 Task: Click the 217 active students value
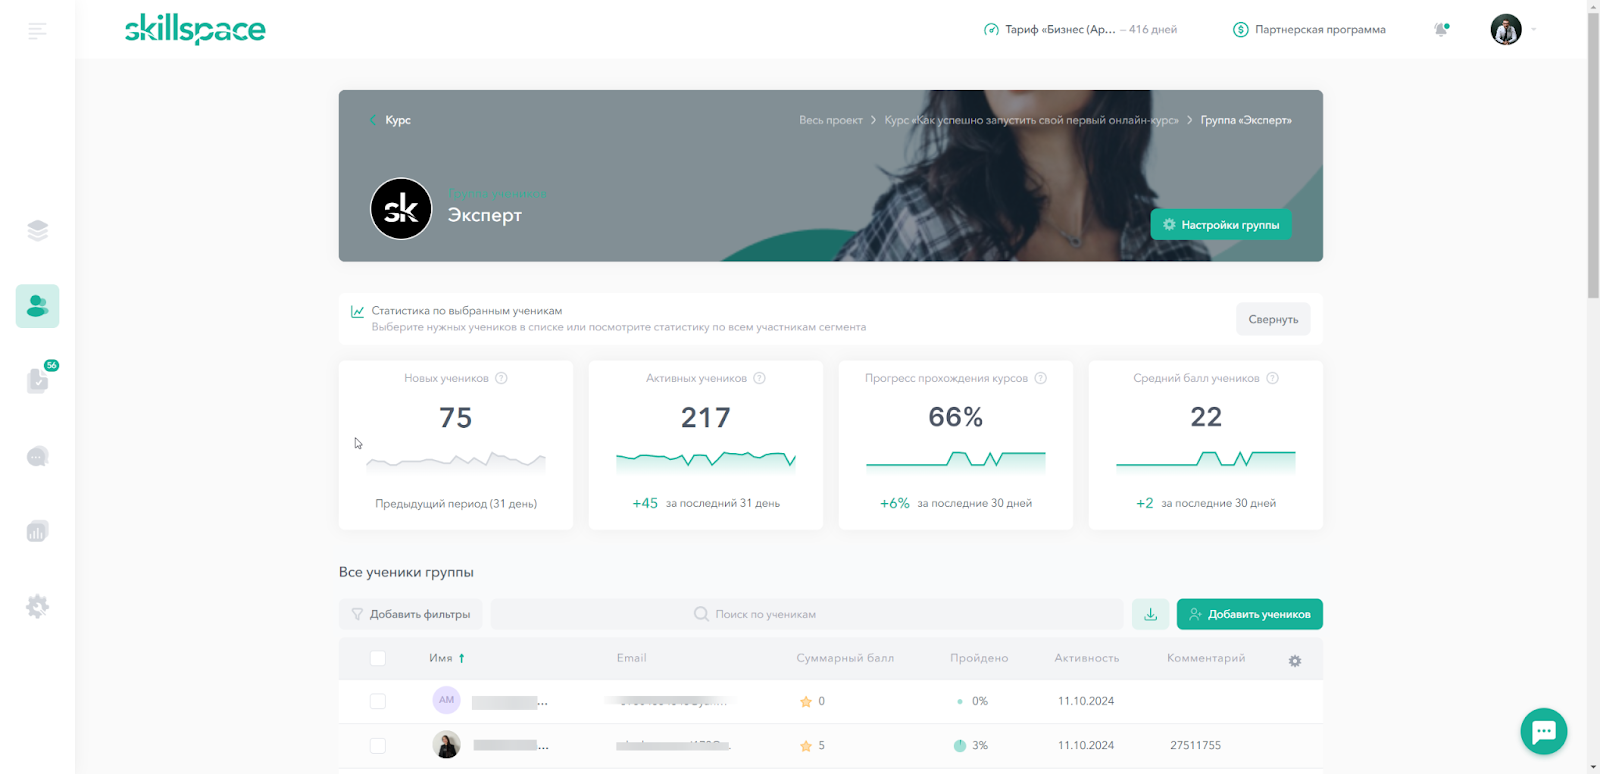coord(706,418)
